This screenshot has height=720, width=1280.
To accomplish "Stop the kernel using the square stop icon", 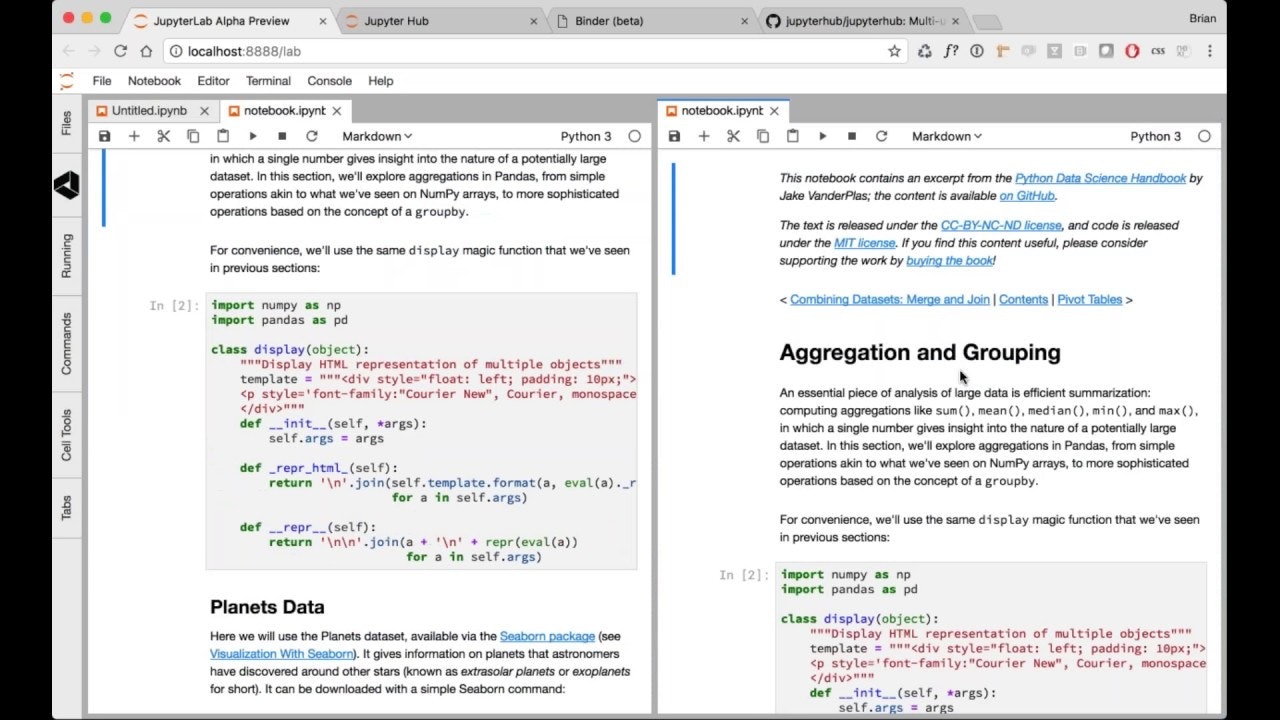I will point(281,135).
